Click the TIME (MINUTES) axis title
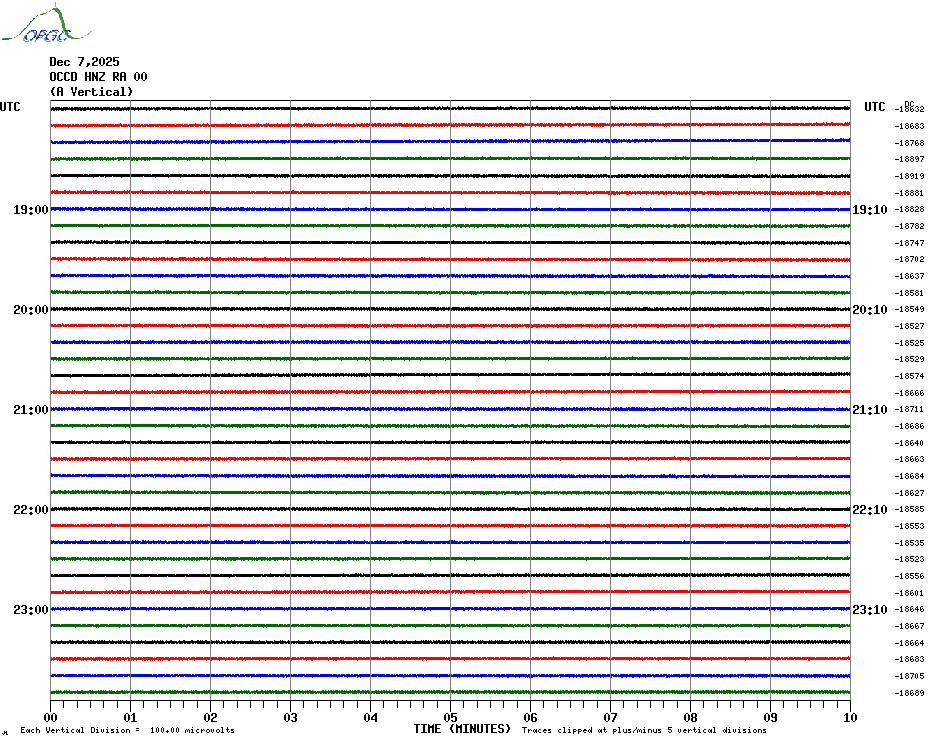 tap(462, 729)
